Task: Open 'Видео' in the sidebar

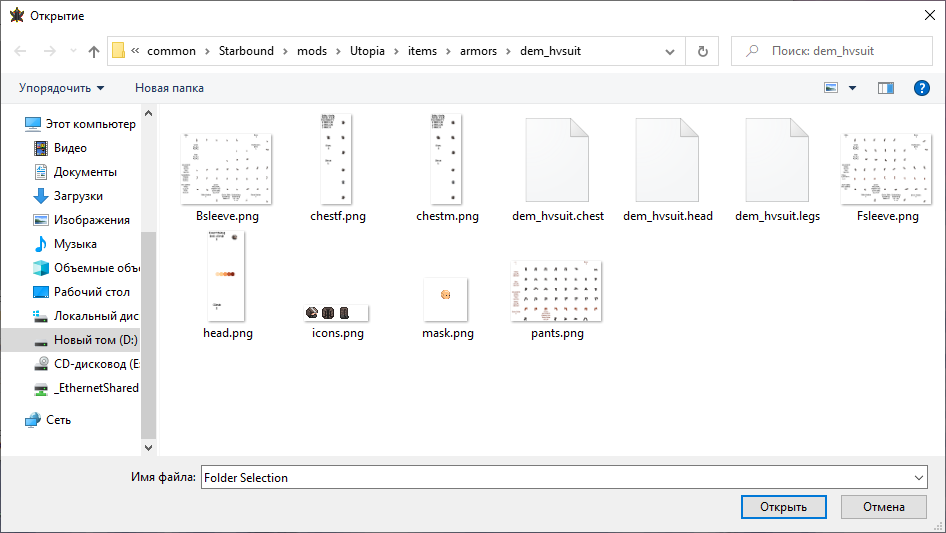Action: tap(60, 148)
